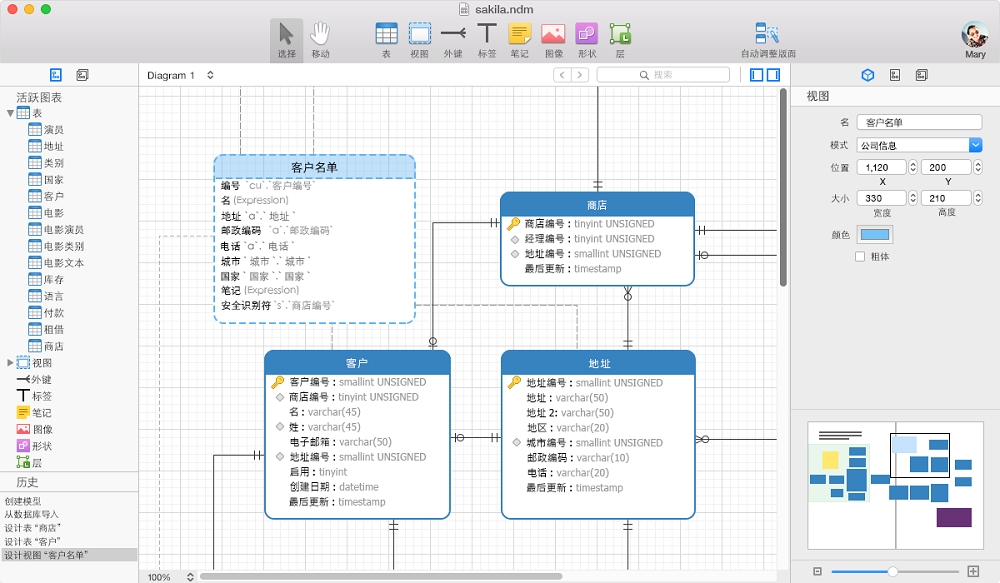Choose the 层 layer tool
1000x583 pixels.
tap(620, 40)
